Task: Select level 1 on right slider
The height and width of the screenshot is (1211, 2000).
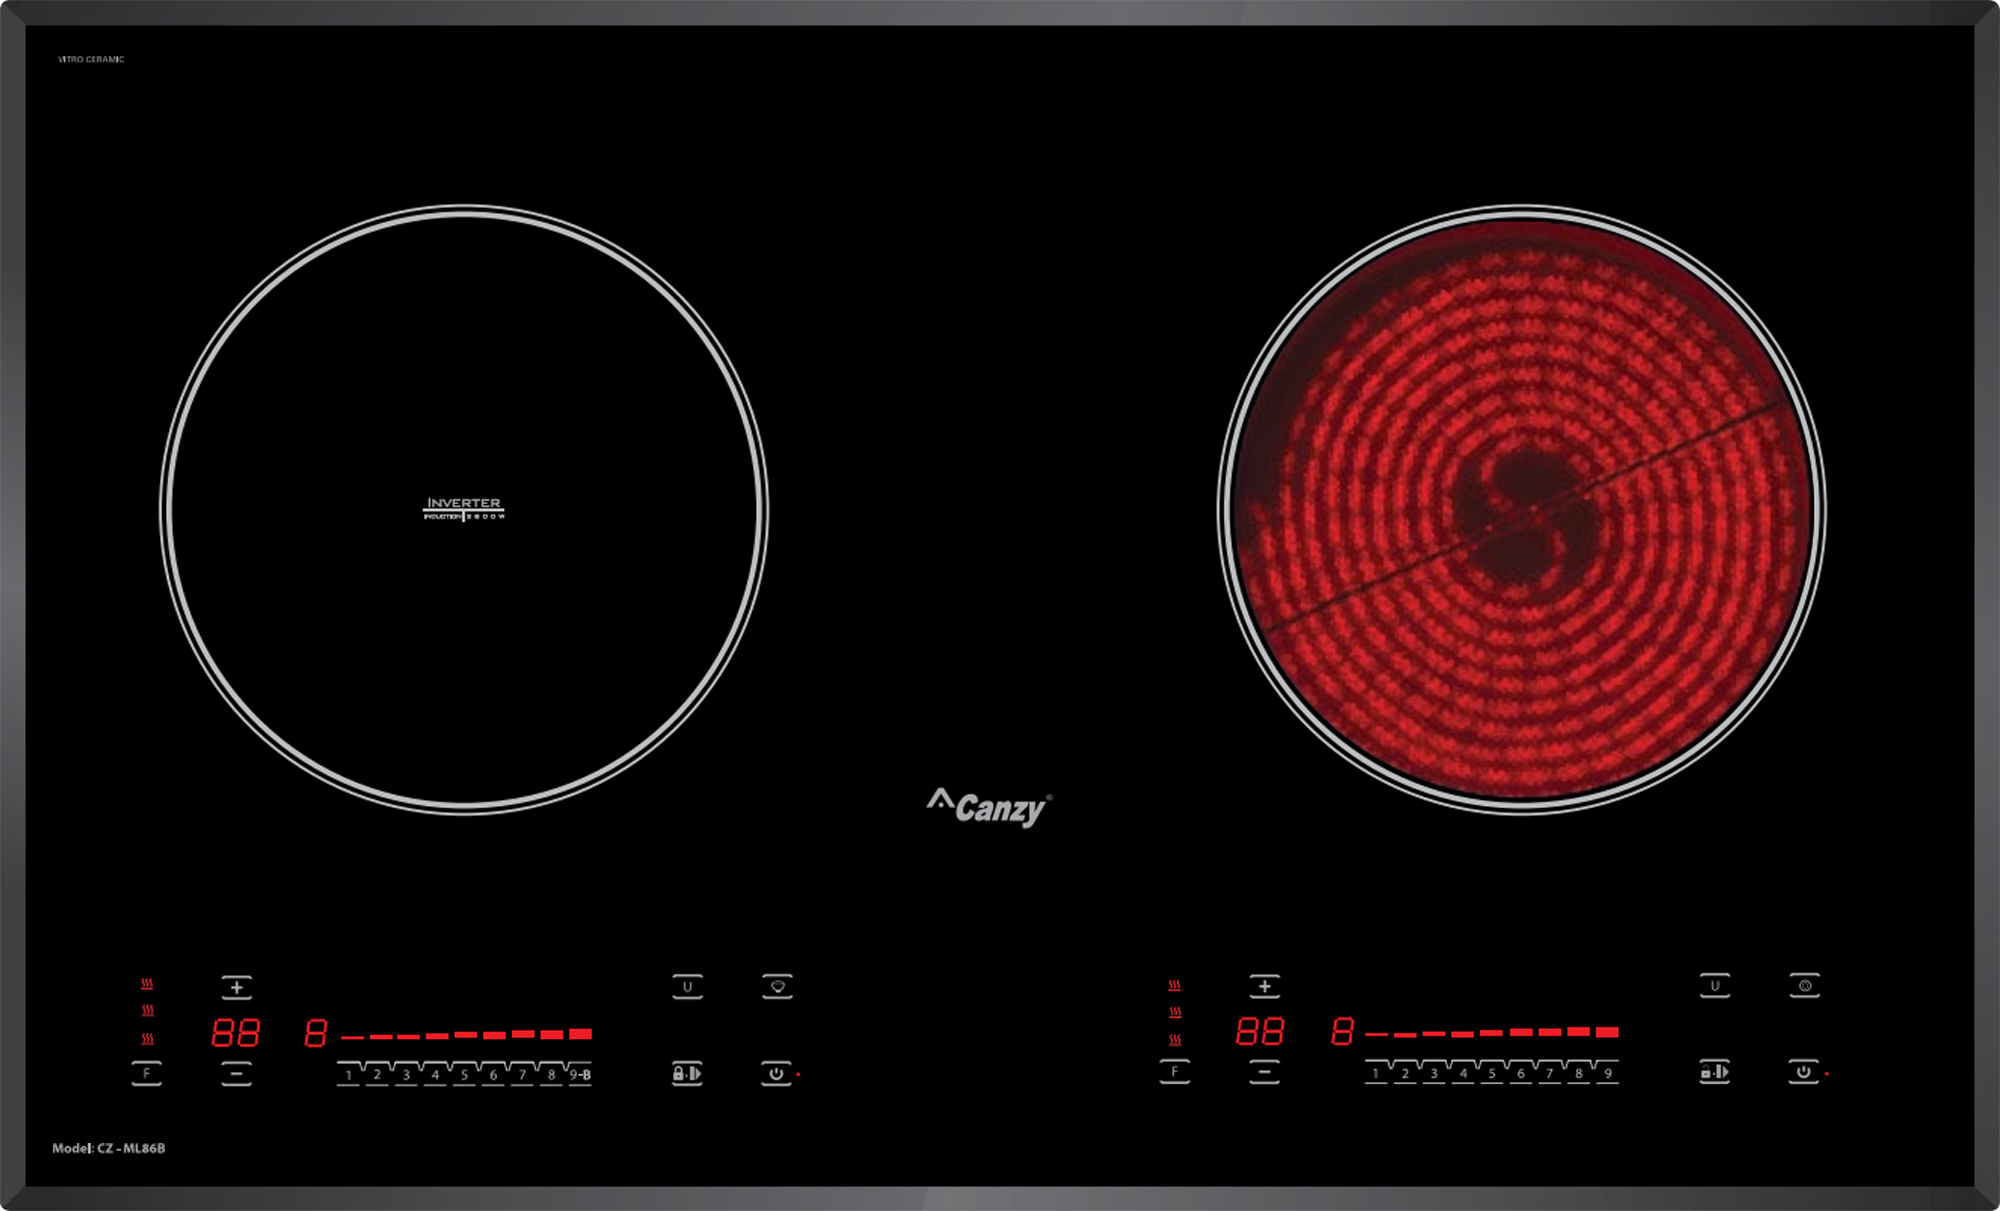Action: pos(1376,1073)
